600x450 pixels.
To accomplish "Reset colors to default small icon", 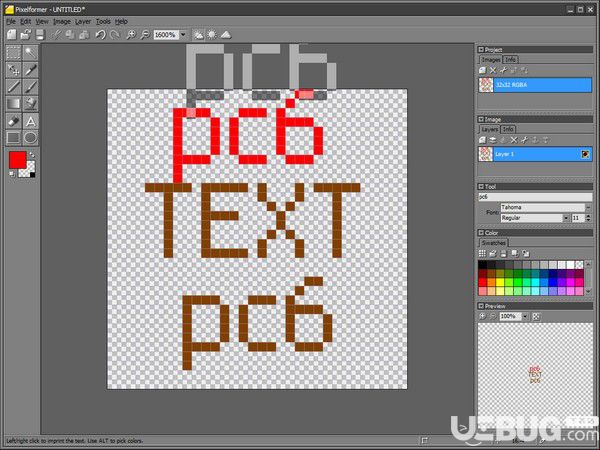I will click(x=12, y=174).
